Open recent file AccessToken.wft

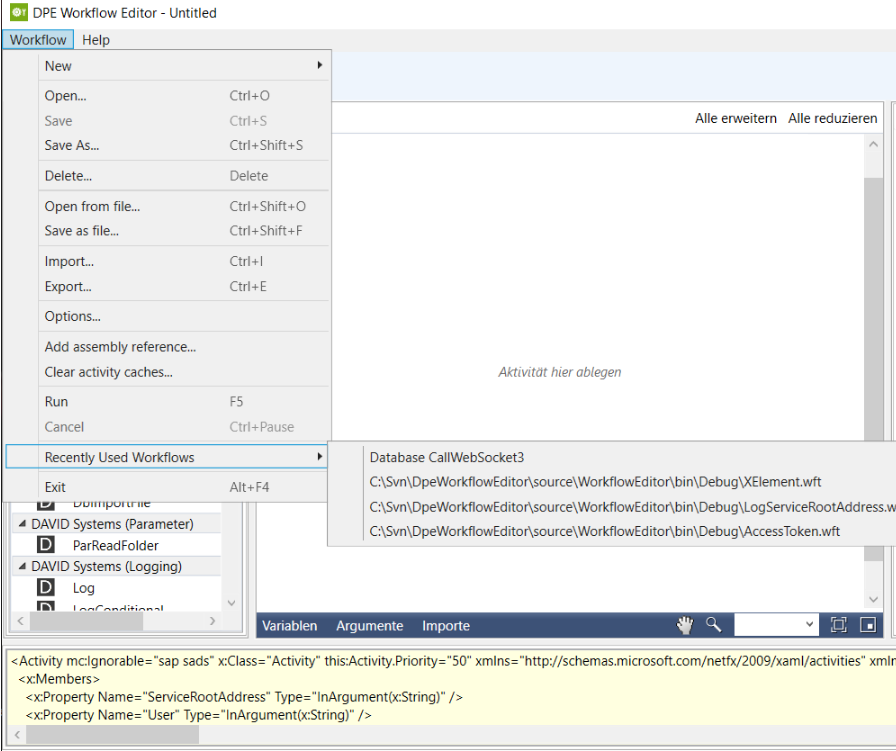point(604,531)
